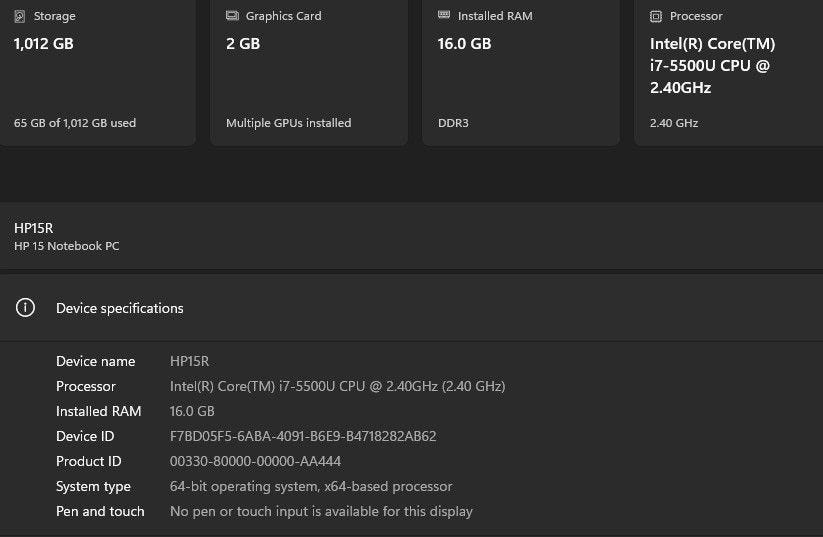Screen dimensions: 823x537
Task: Click the Processor chip icon
Action: pyautogui.click(x=656, y=16)
